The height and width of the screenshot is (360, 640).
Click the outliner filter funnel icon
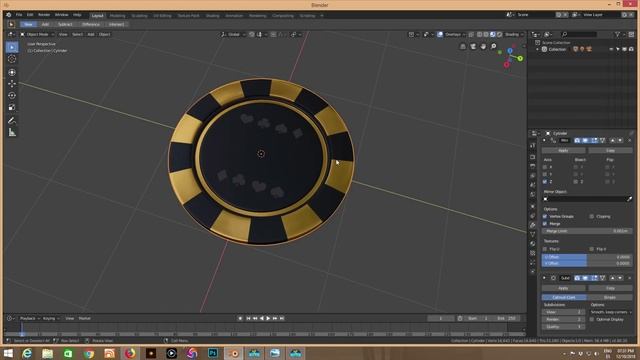(617, 35)
